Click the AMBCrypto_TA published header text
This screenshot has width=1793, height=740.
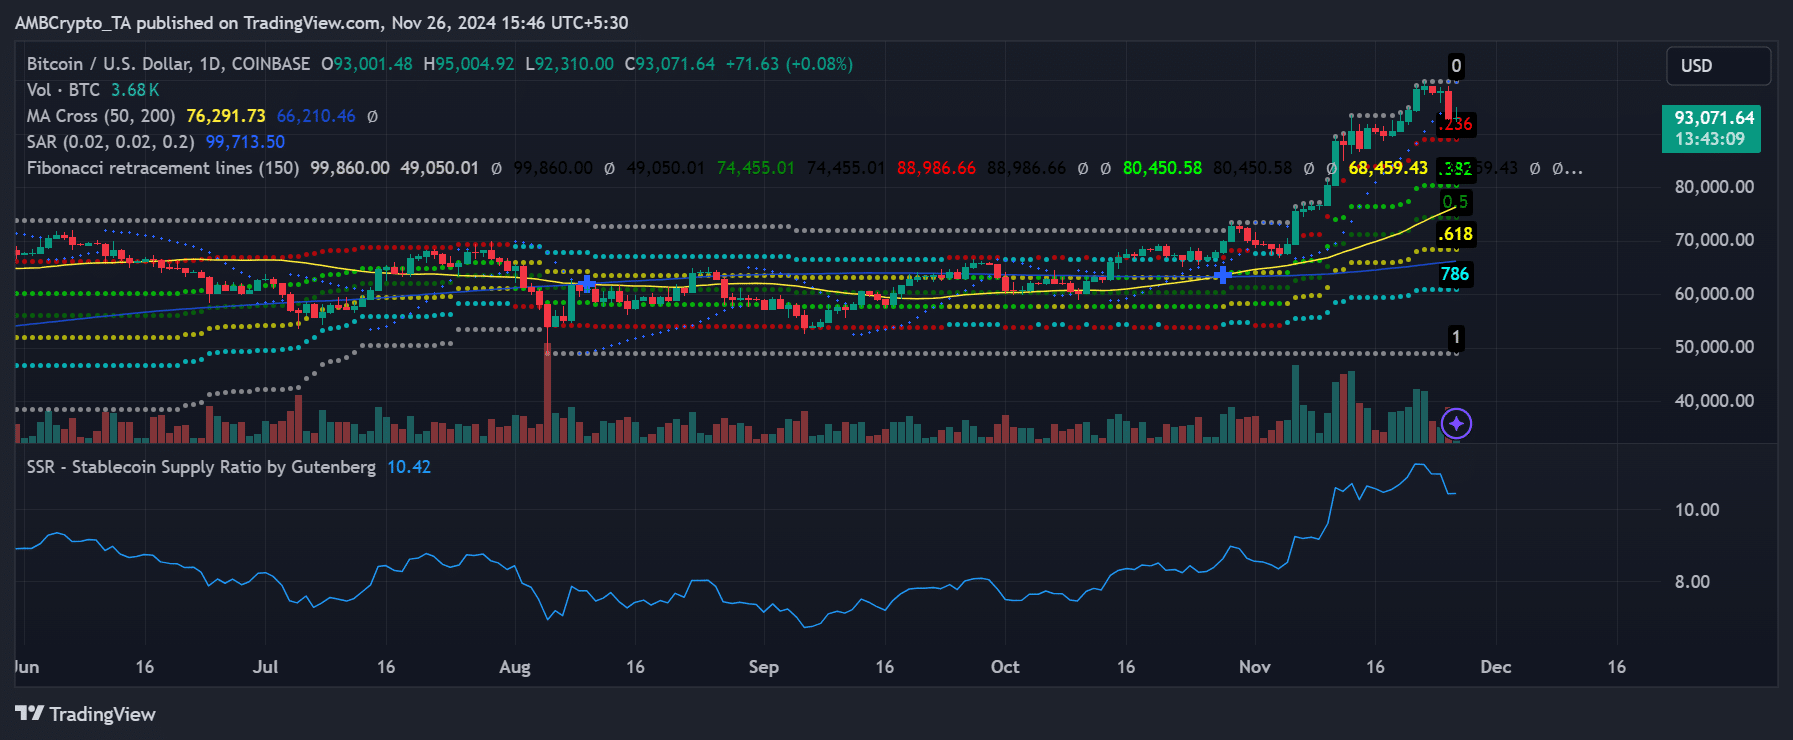321,23
